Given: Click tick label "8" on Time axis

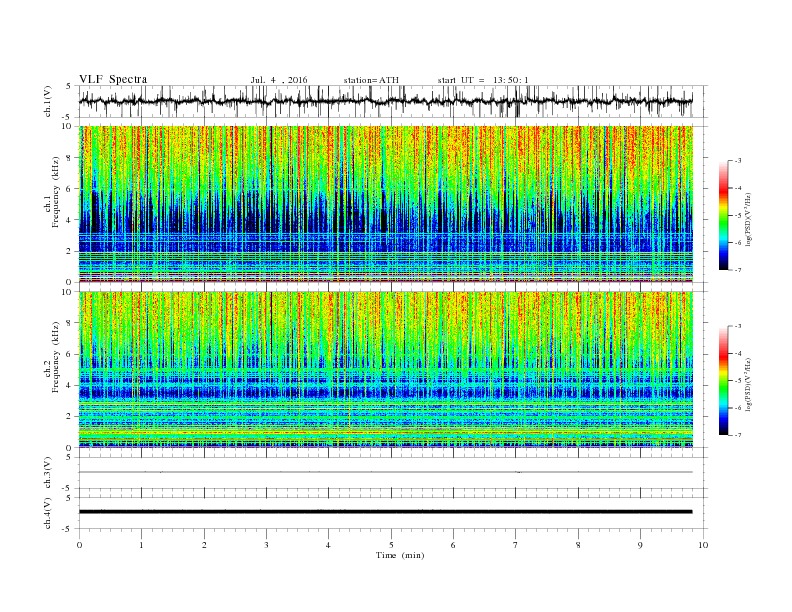Looking at the screenshot, I should point(578,545).
